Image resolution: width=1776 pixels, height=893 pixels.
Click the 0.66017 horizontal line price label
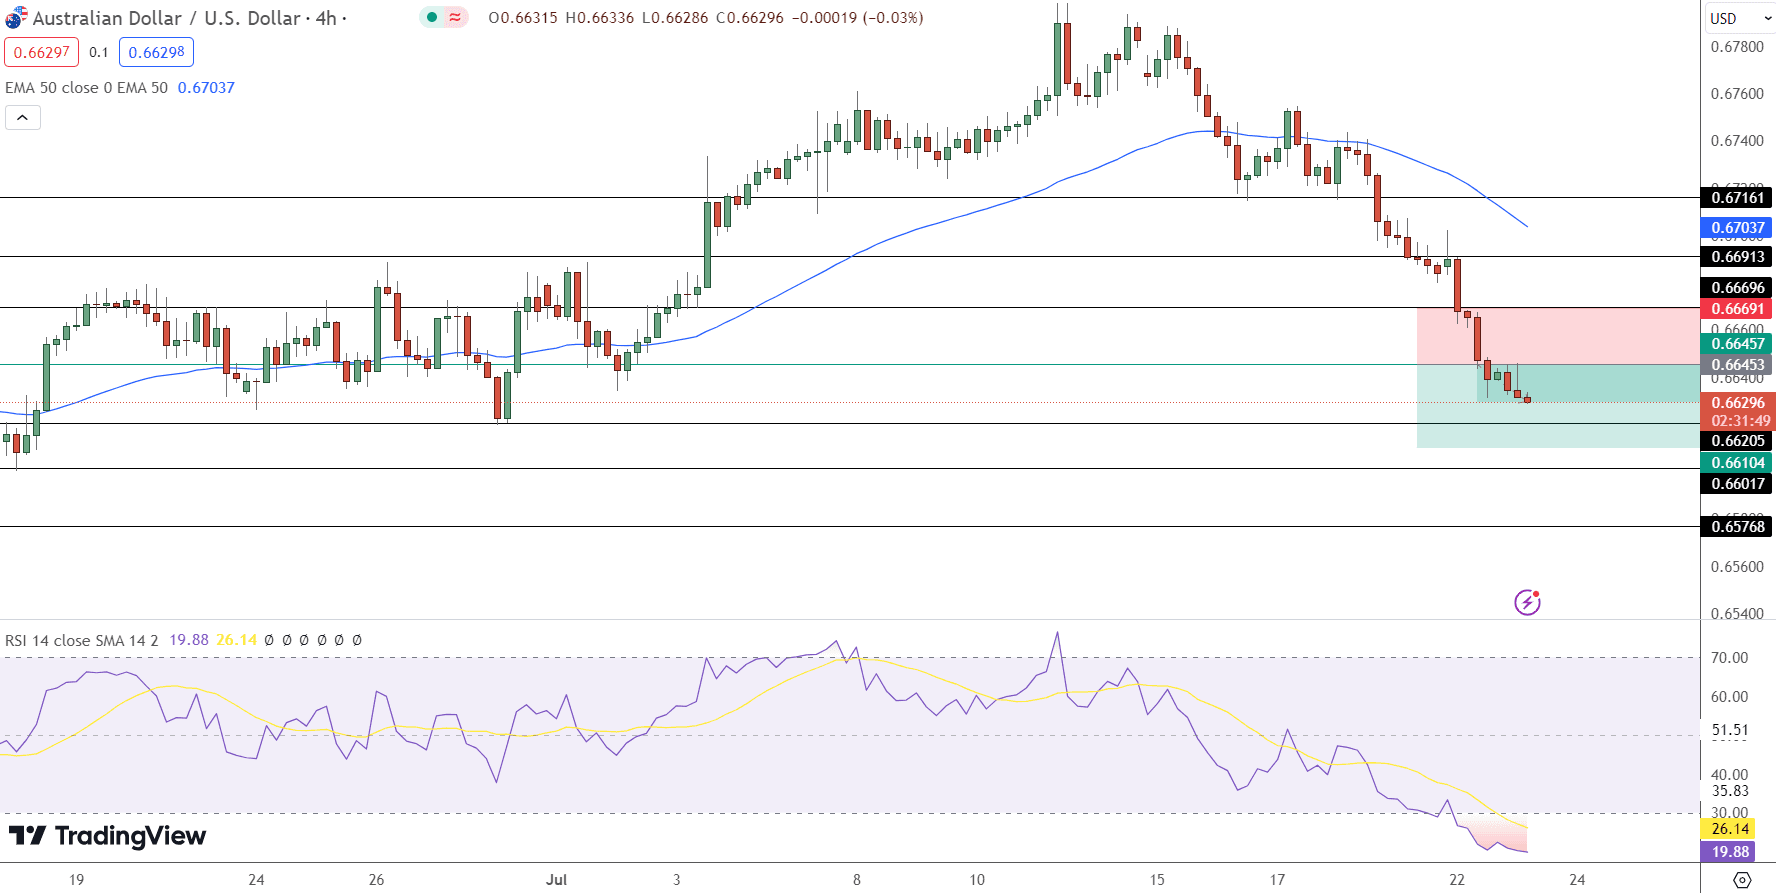pos(1737,484)
